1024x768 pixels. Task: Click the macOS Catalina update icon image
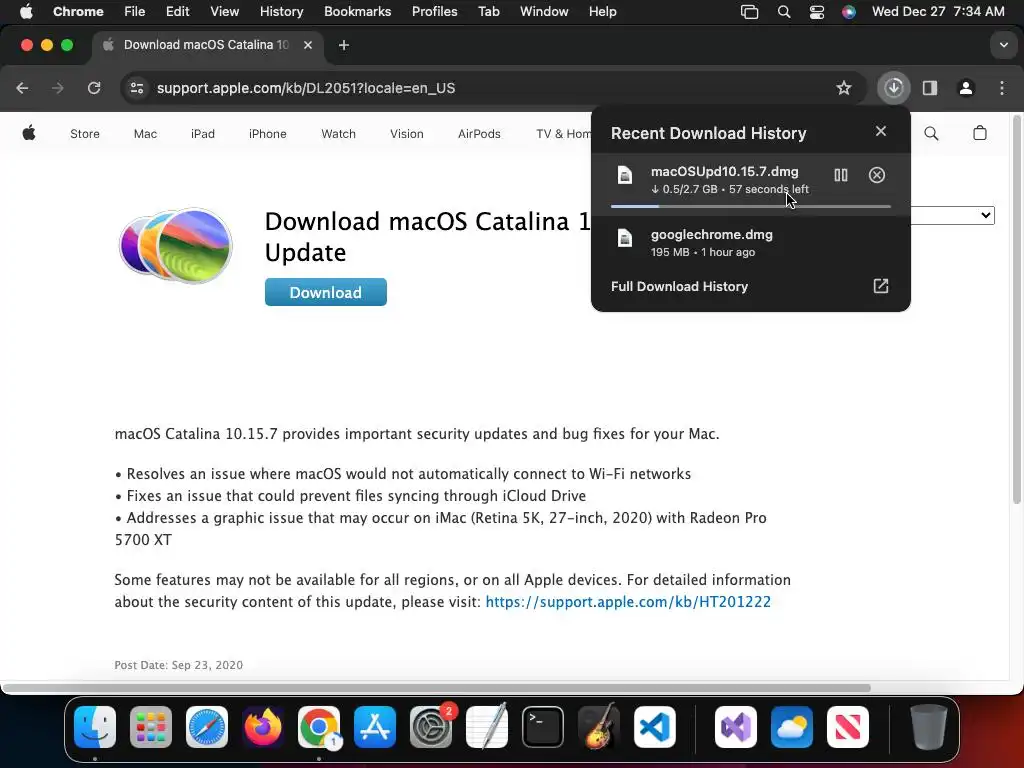176,245
